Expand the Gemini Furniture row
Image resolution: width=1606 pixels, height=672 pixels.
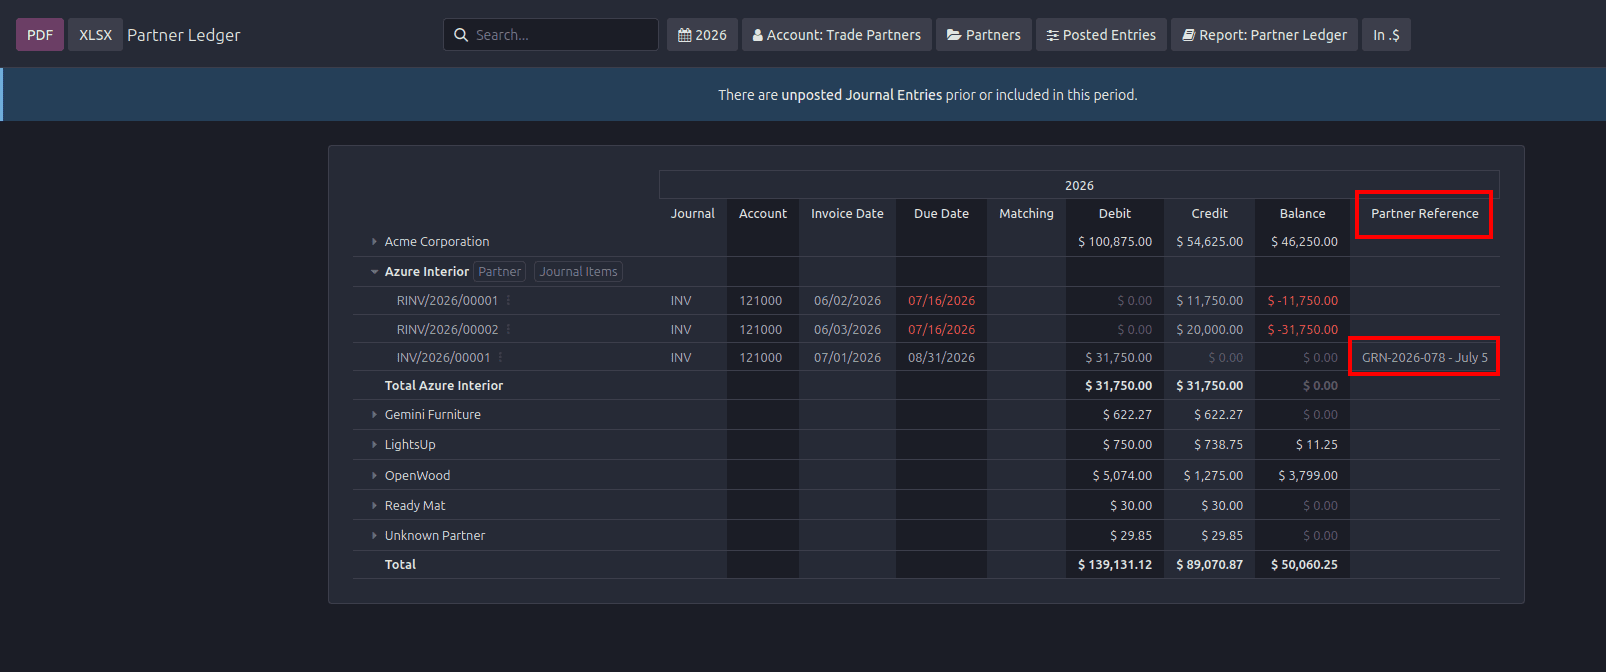tap(374, 415)
